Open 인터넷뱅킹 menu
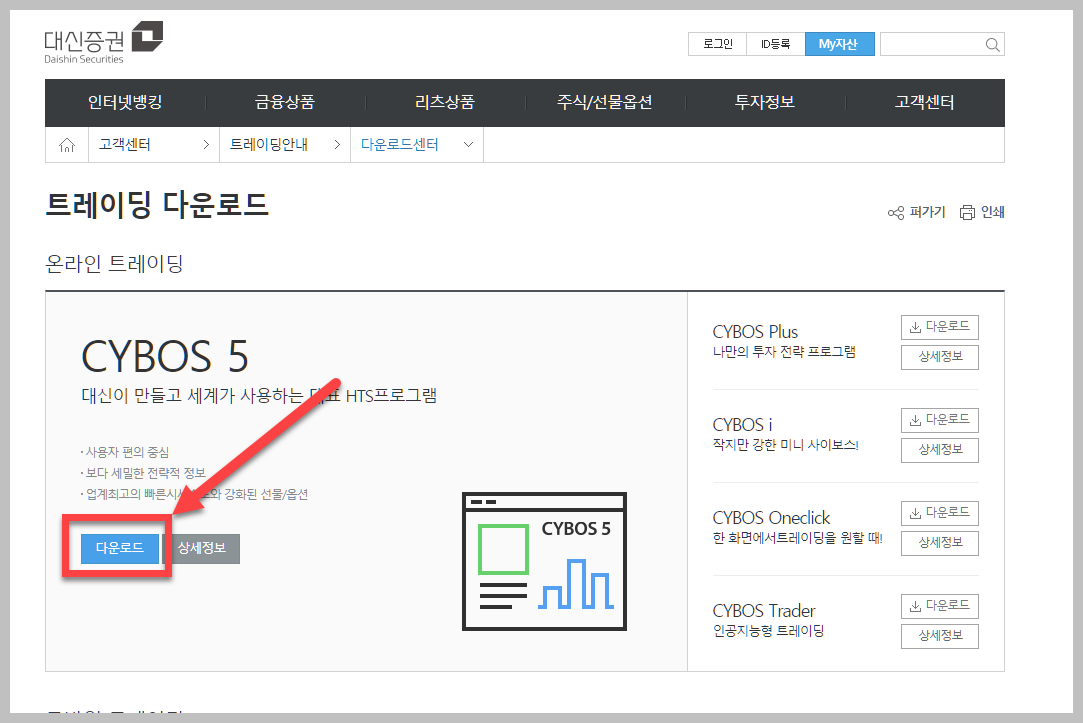The height and width of the screenshot is (723, 1083). click(x=125, y=102)
